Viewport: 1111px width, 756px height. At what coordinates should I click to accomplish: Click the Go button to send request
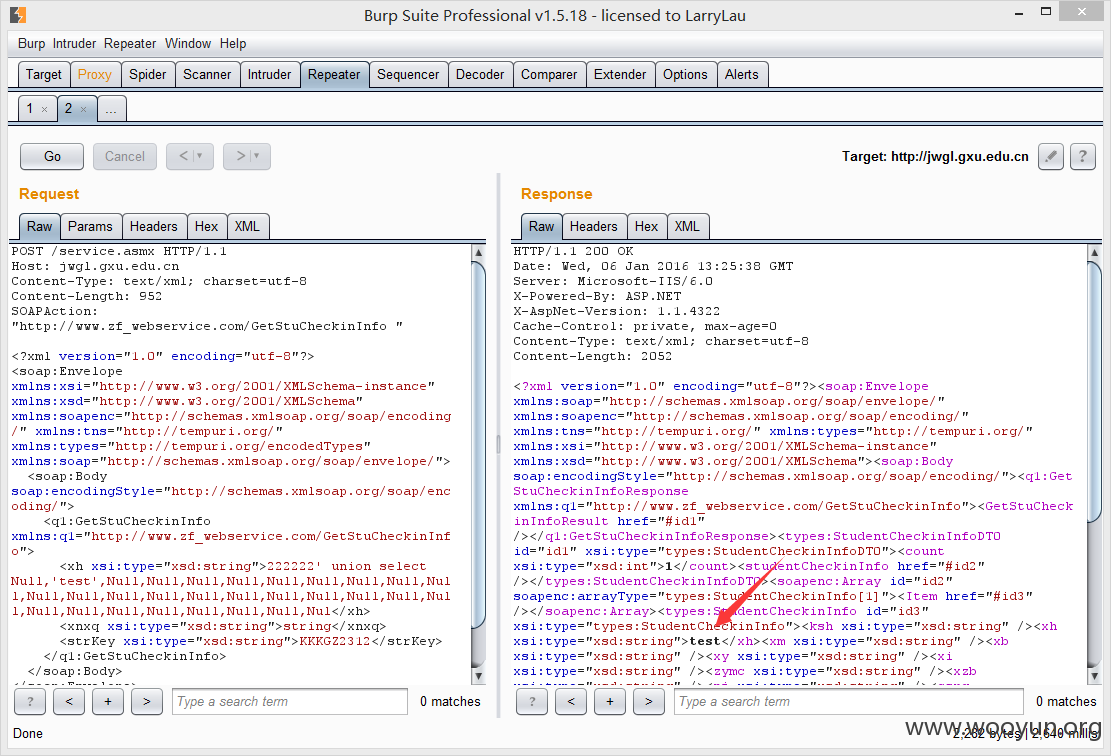point(52,157)
